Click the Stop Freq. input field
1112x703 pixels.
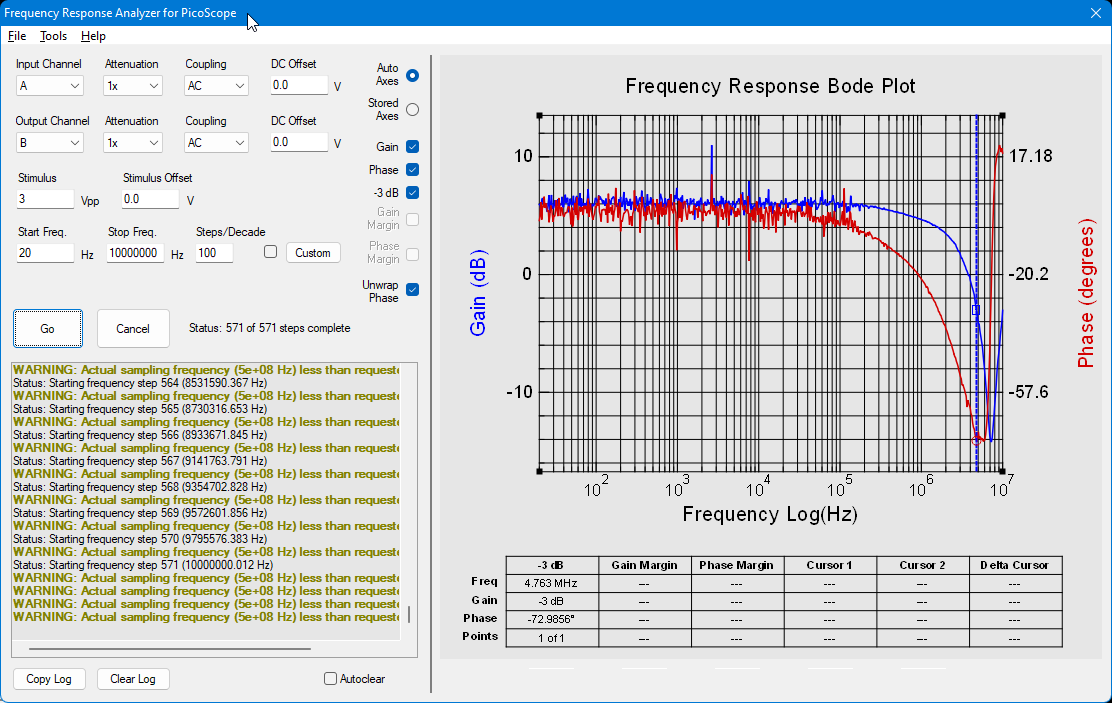click(x=135, y=253)
